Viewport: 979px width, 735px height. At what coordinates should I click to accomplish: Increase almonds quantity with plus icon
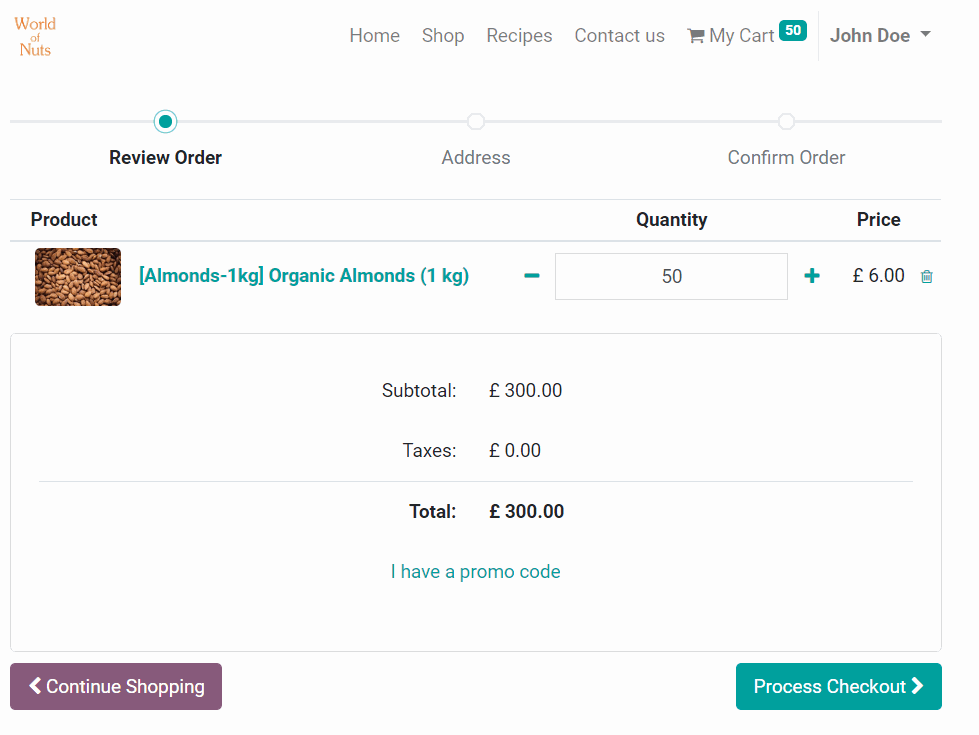click(x=812, y=276)
